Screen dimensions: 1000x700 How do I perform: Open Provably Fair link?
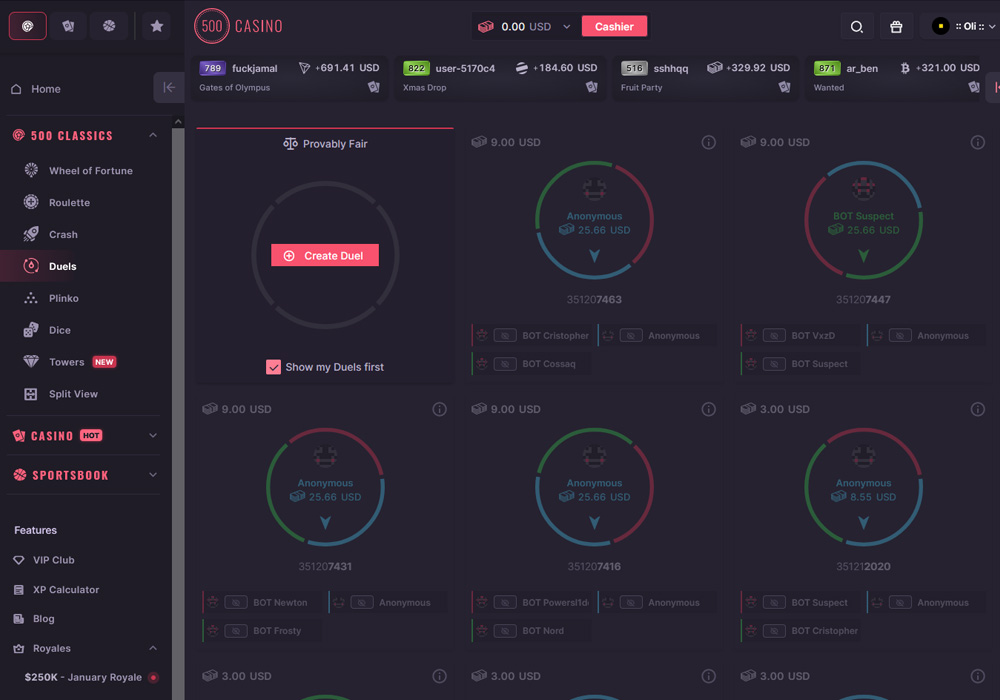click(x=325, y=144)
